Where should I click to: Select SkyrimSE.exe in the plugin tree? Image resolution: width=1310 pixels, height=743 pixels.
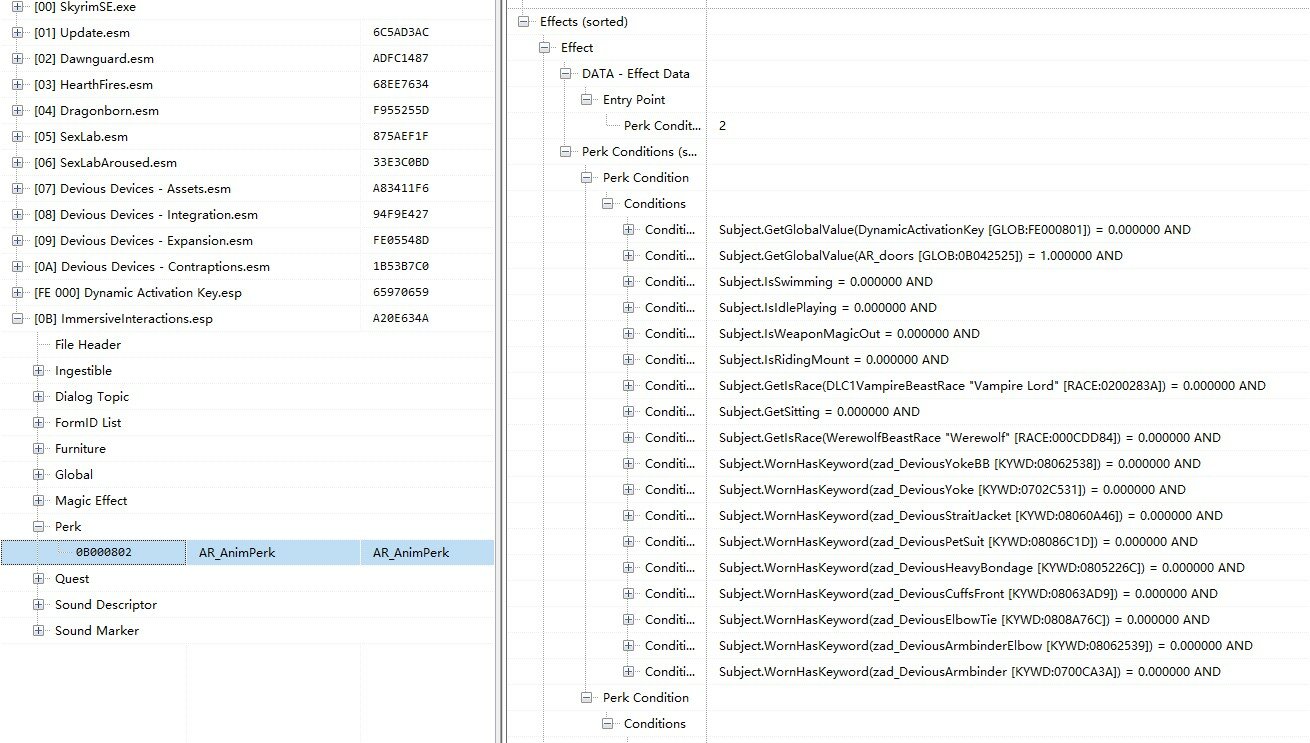point(84,7)
